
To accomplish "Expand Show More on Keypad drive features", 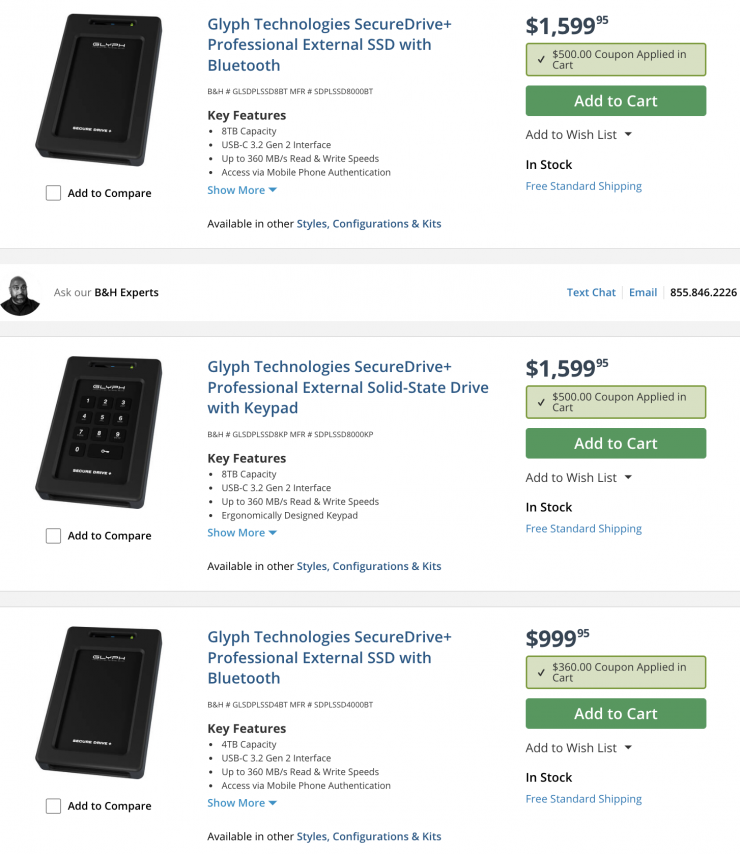I will click(242, 533).
